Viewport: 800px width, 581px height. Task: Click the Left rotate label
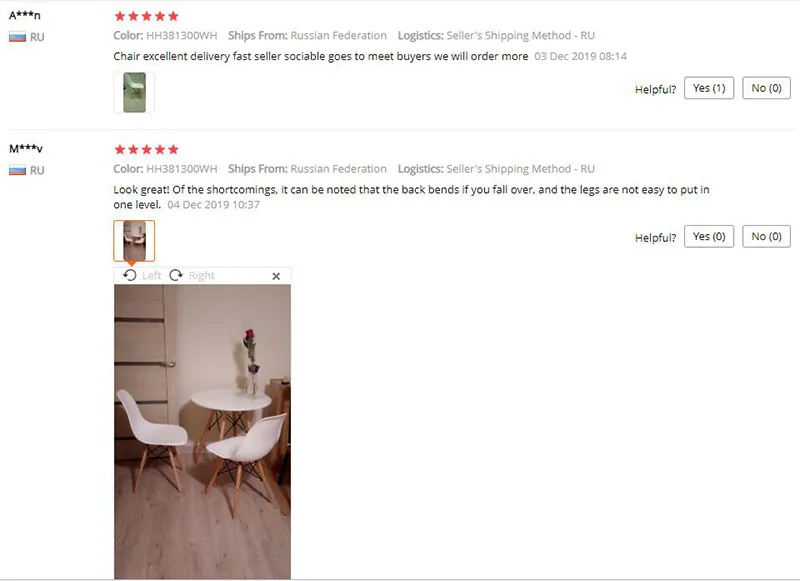tap(152, 275)
